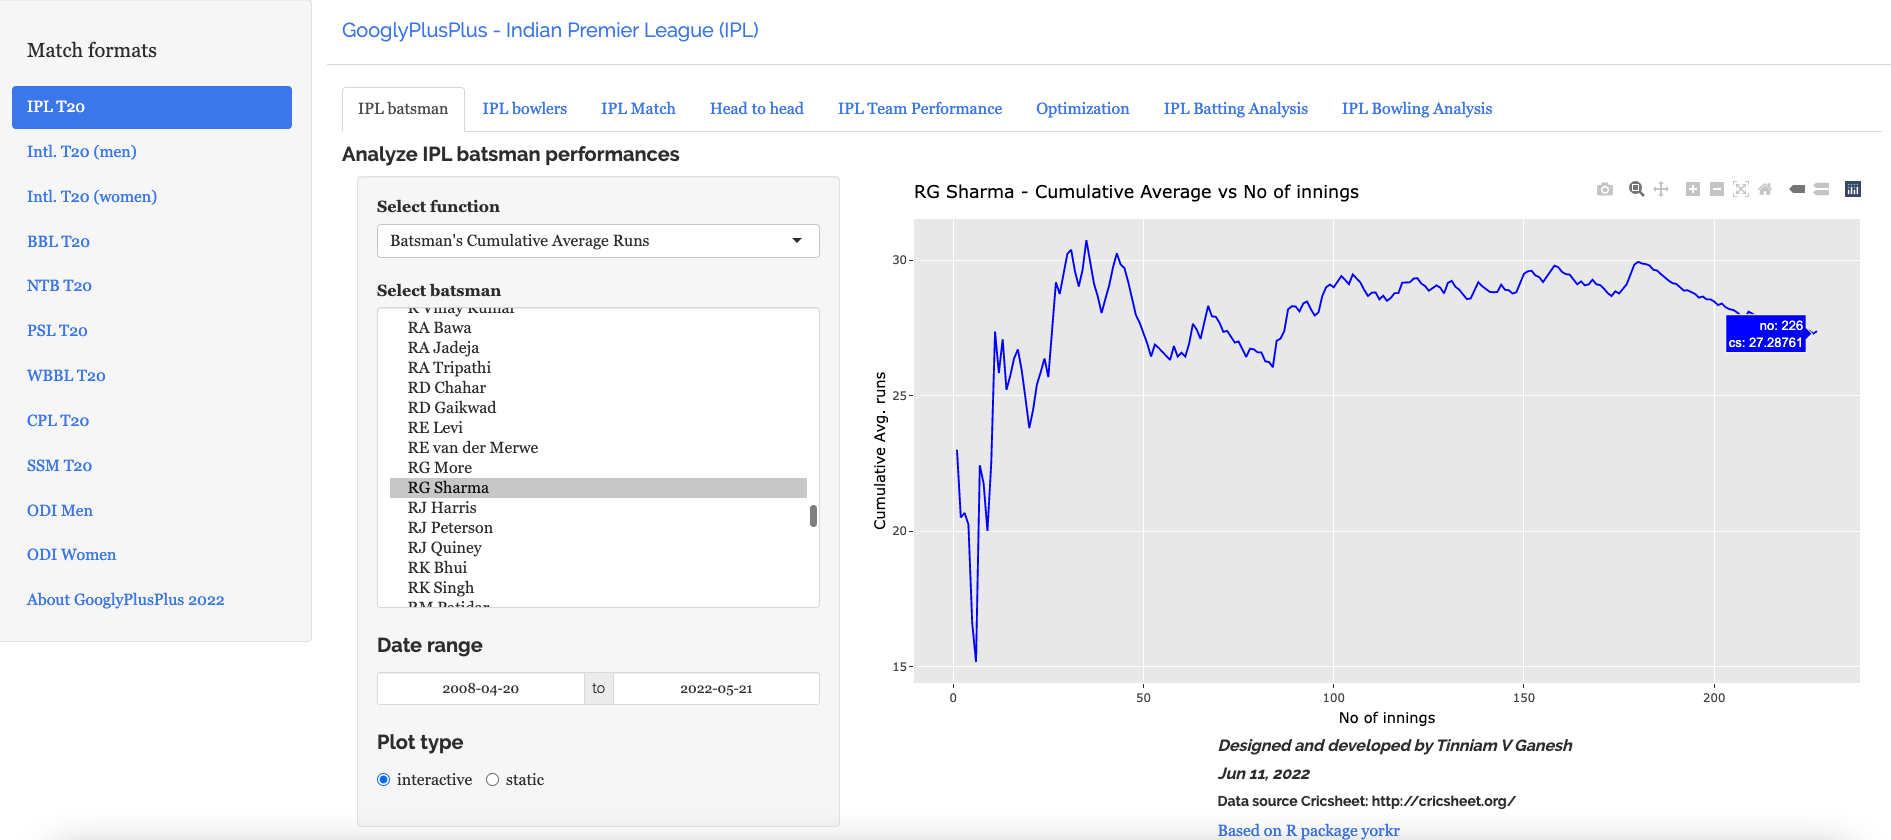1891x840 pixels.
Task: Open BBL T20 match format
Action: pos(58,242)
